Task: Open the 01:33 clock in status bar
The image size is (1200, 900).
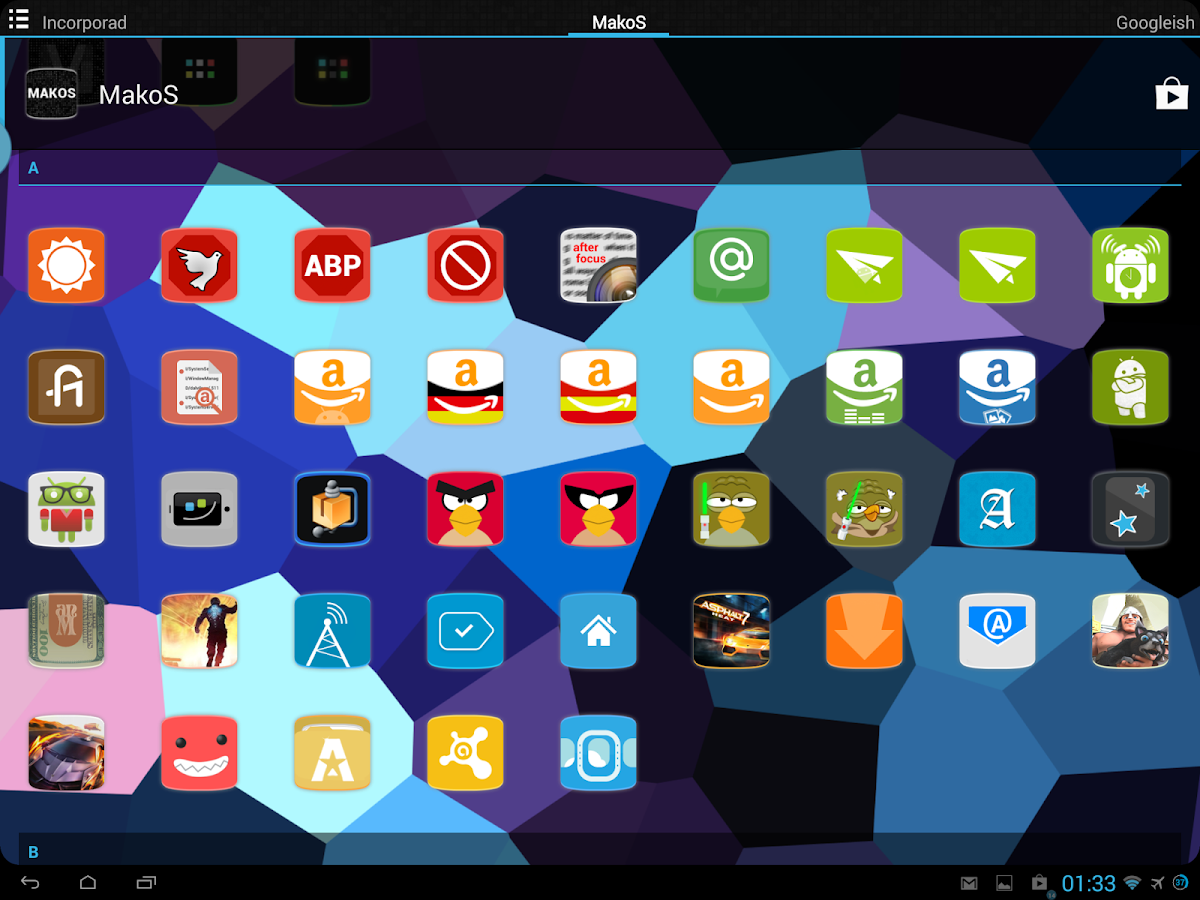Action: 1088,884
